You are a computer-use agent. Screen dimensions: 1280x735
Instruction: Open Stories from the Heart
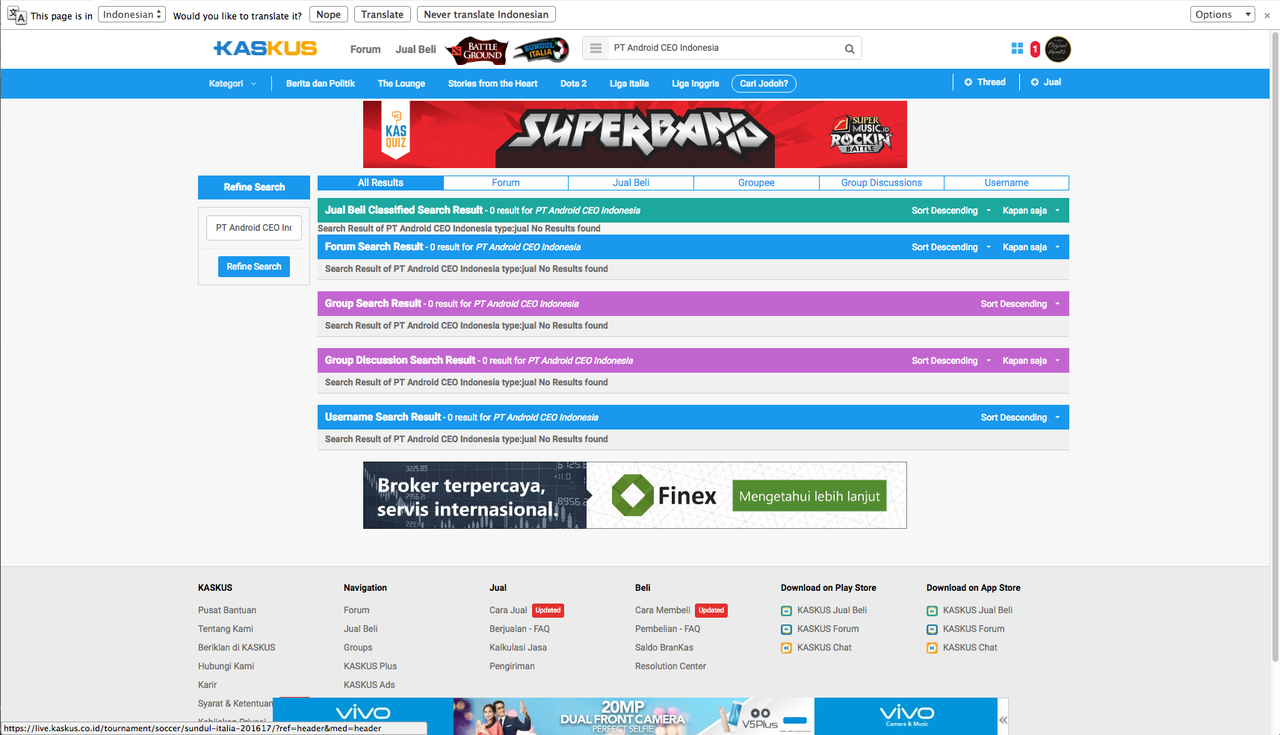coord(493,84)
